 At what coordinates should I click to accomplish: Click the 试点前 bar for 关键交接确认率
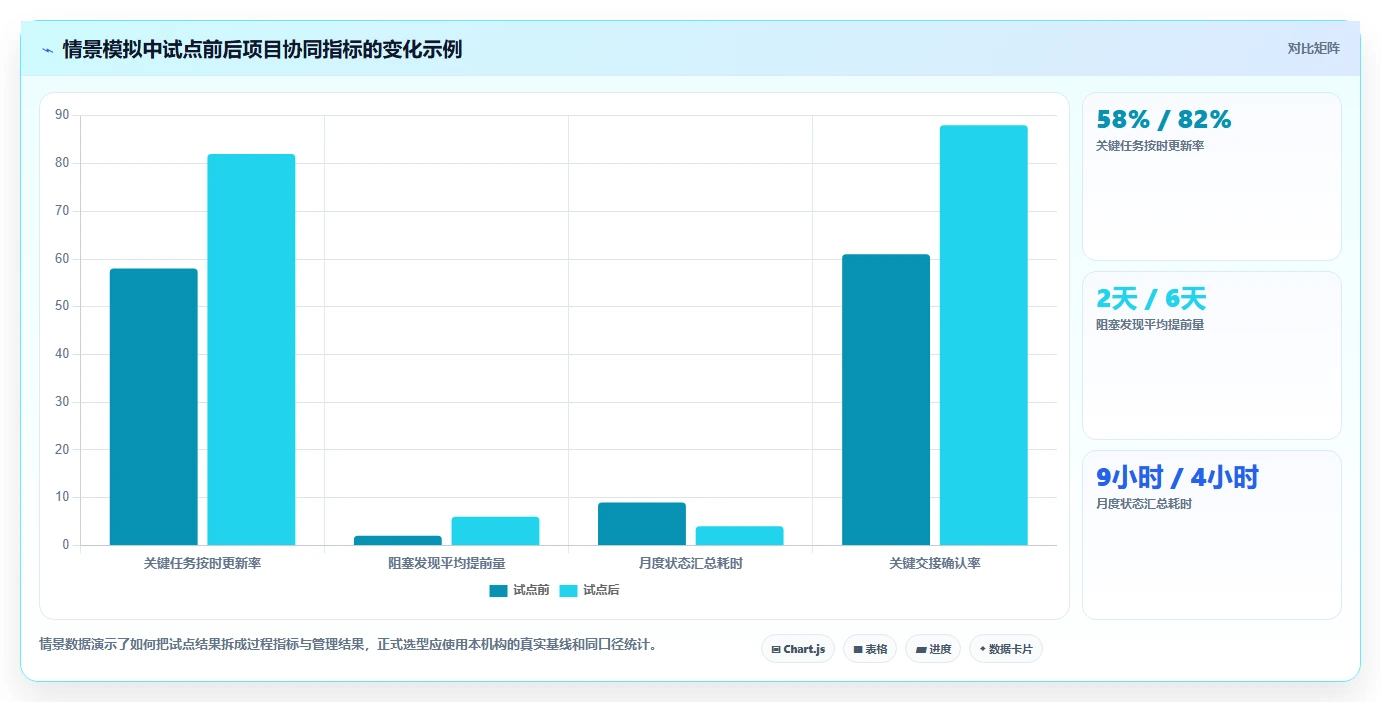[886, 400]
